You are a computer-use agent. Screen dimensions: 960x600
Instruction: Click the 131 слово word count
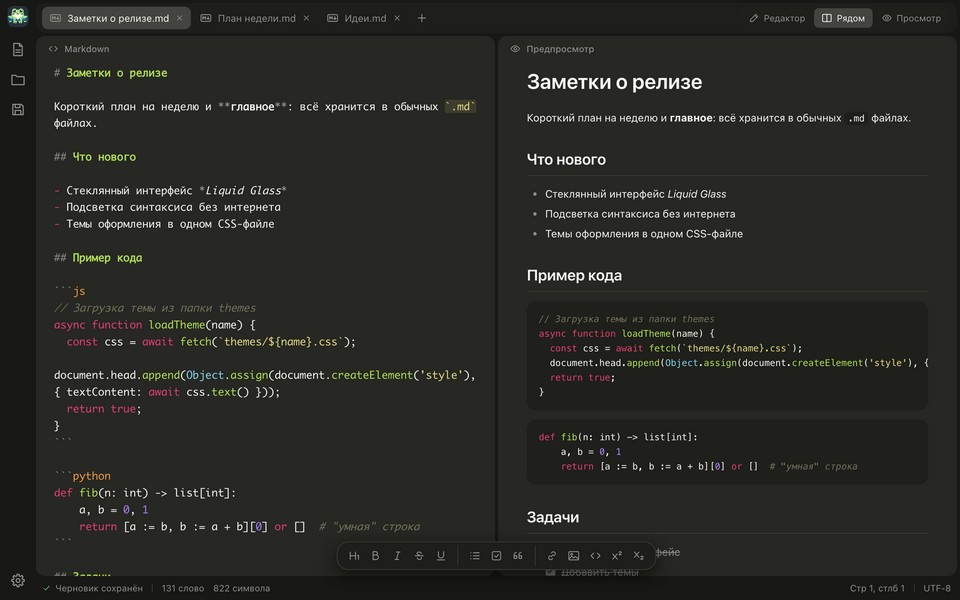click(x=182, y=588)
